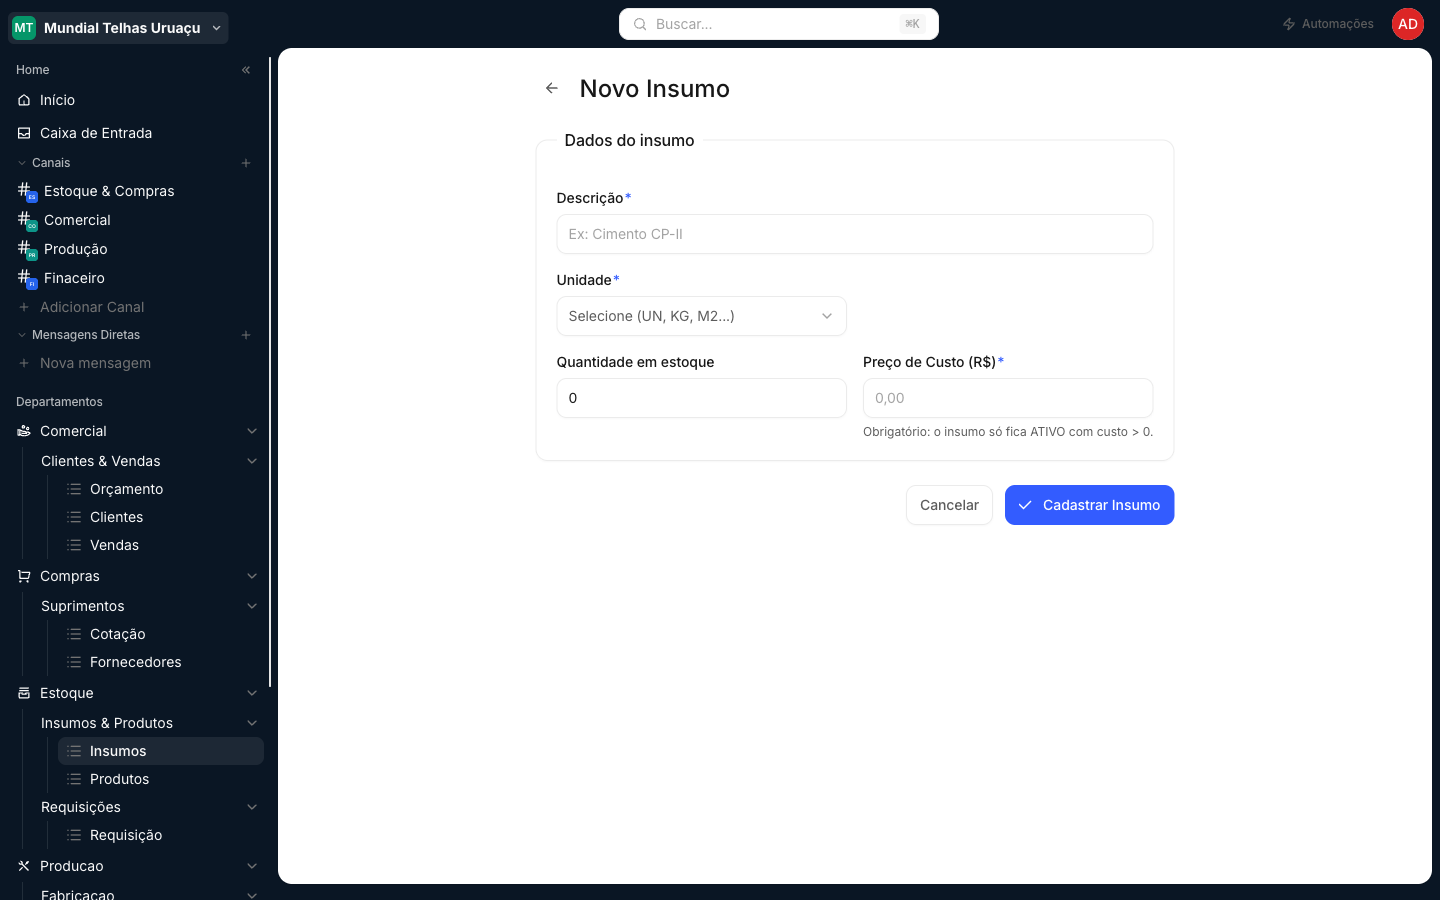Open the AD user avatar
The height and width of the screenshot is (900, 1440).
(1408, 24)
